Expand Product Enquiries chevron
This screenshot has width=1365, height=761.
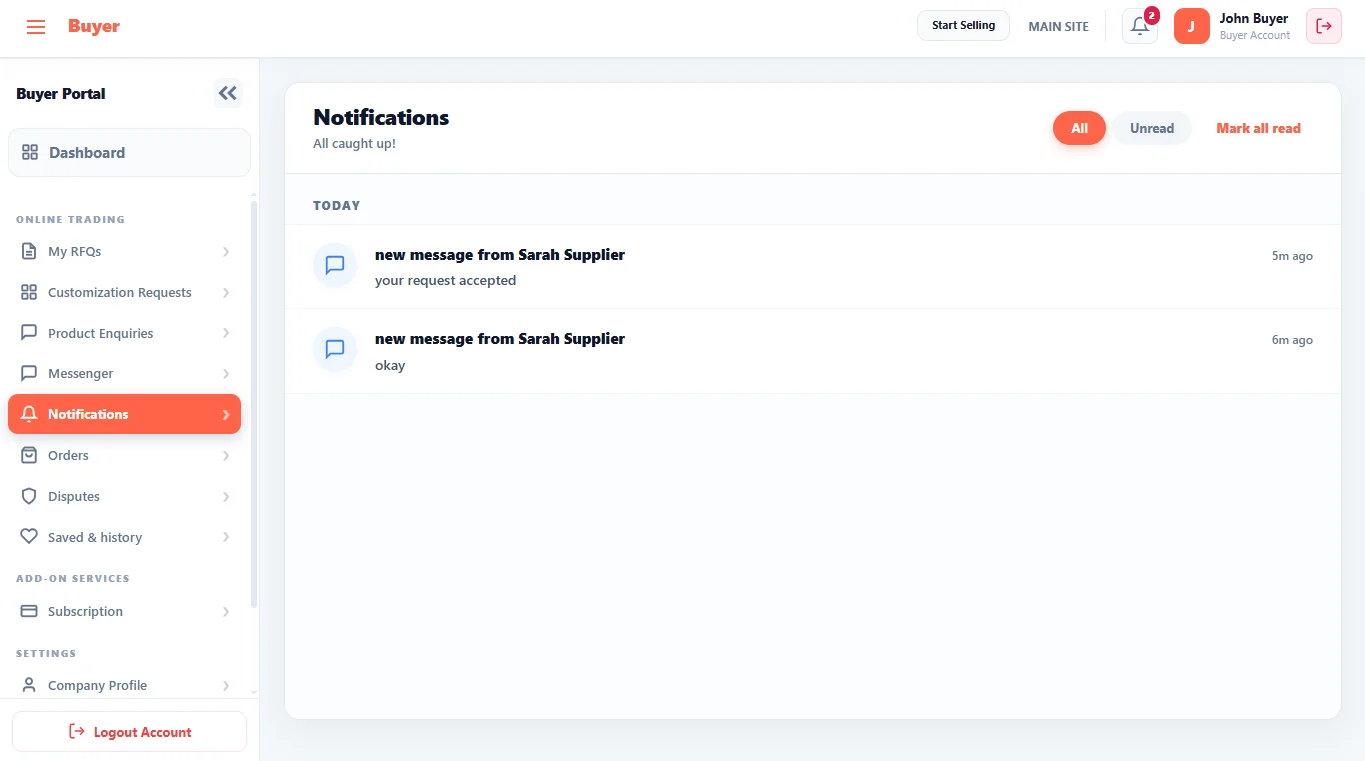[226, 333]
